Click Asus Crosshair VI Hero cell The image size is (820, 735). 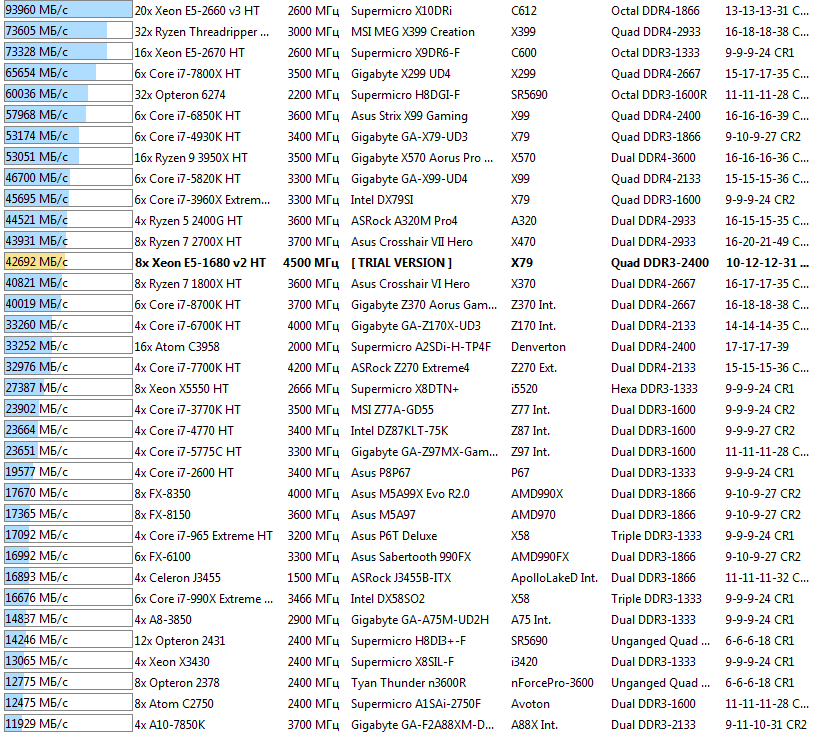click(x=410, y=284)
